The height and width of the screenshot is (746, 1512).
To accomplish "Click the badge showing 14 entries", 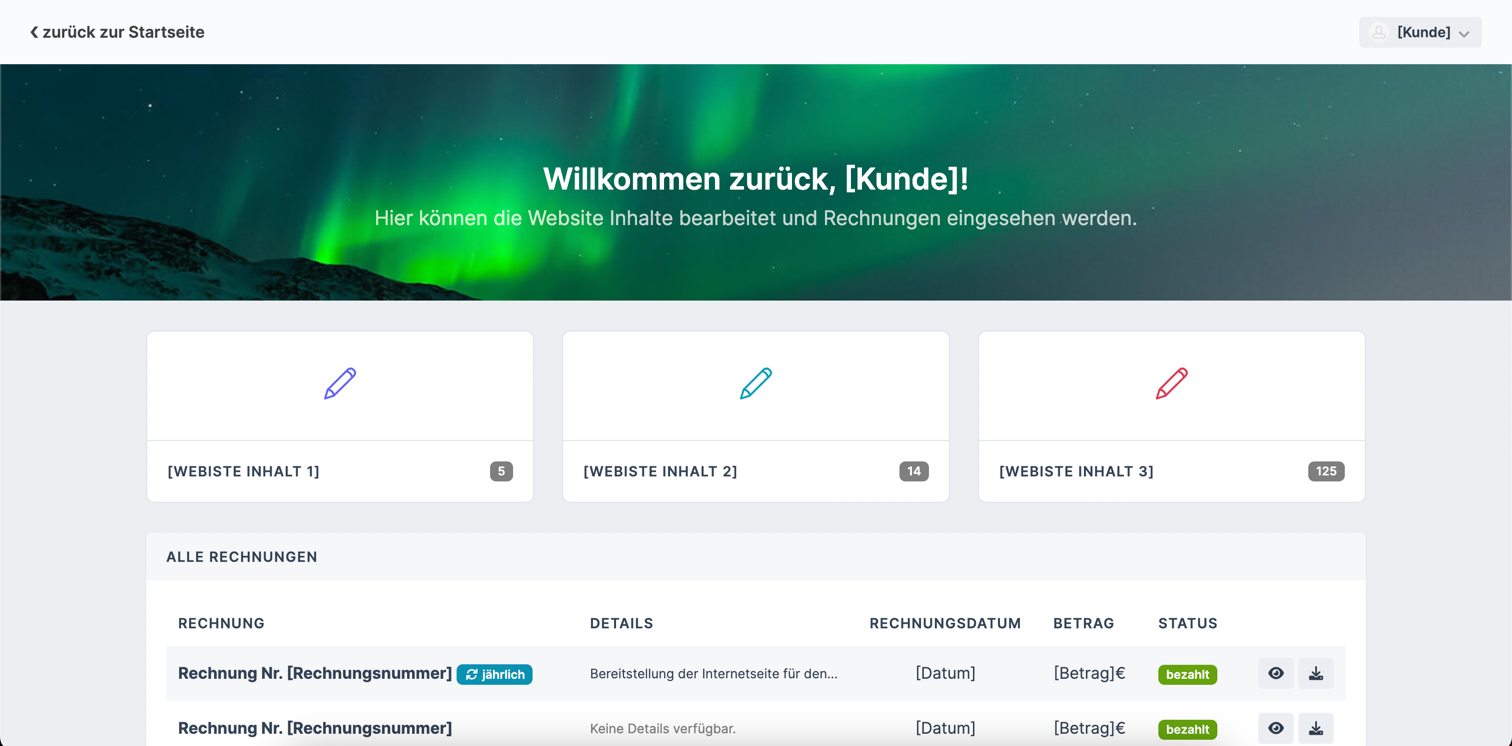I will pyautogui.click(x=913, y=471).
